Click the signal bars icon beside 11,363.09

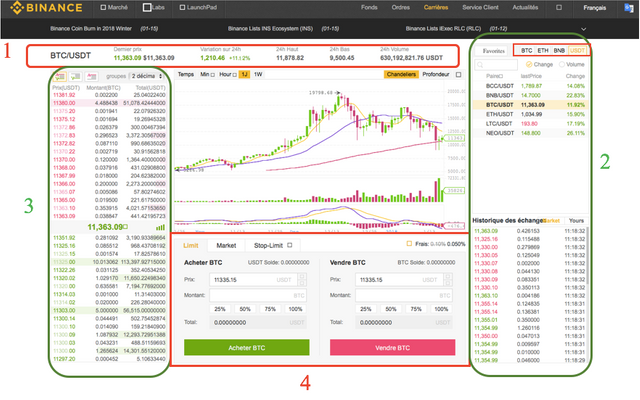160,227
